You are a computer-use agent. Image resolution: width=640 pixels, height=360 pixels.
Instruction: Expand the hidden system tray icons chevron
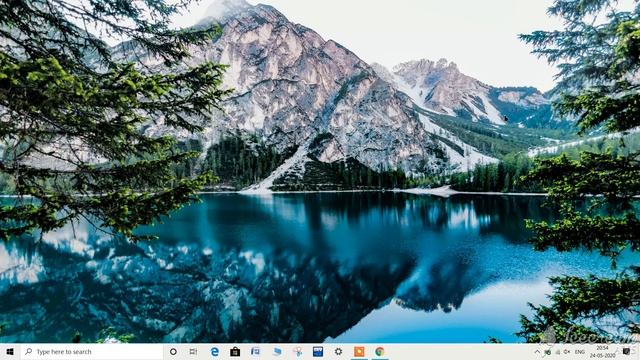[537, 351]
